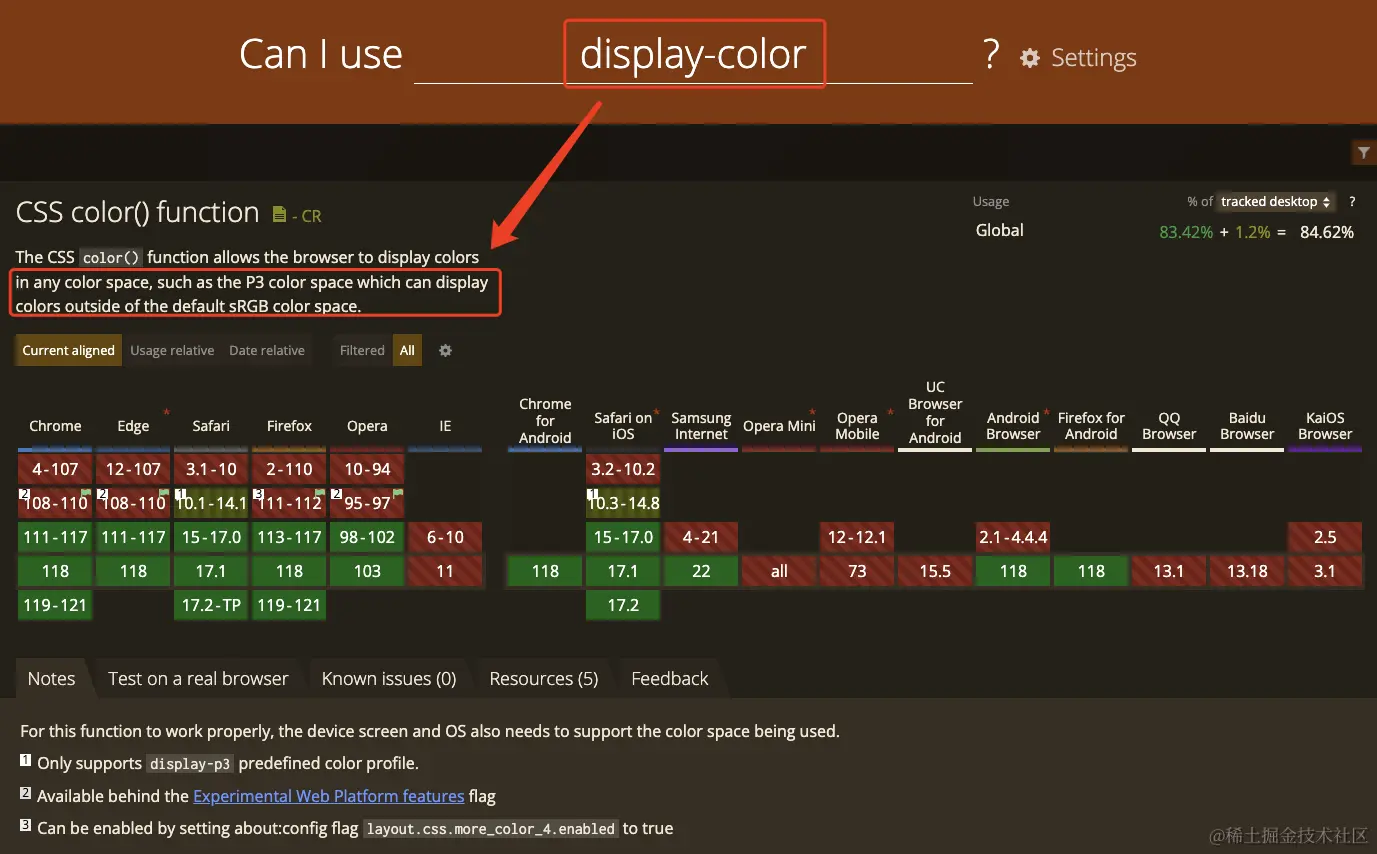The height and width of the screenshot is (854, 1377).
Task: Click the Chrome column header
Action: [55, 426]
